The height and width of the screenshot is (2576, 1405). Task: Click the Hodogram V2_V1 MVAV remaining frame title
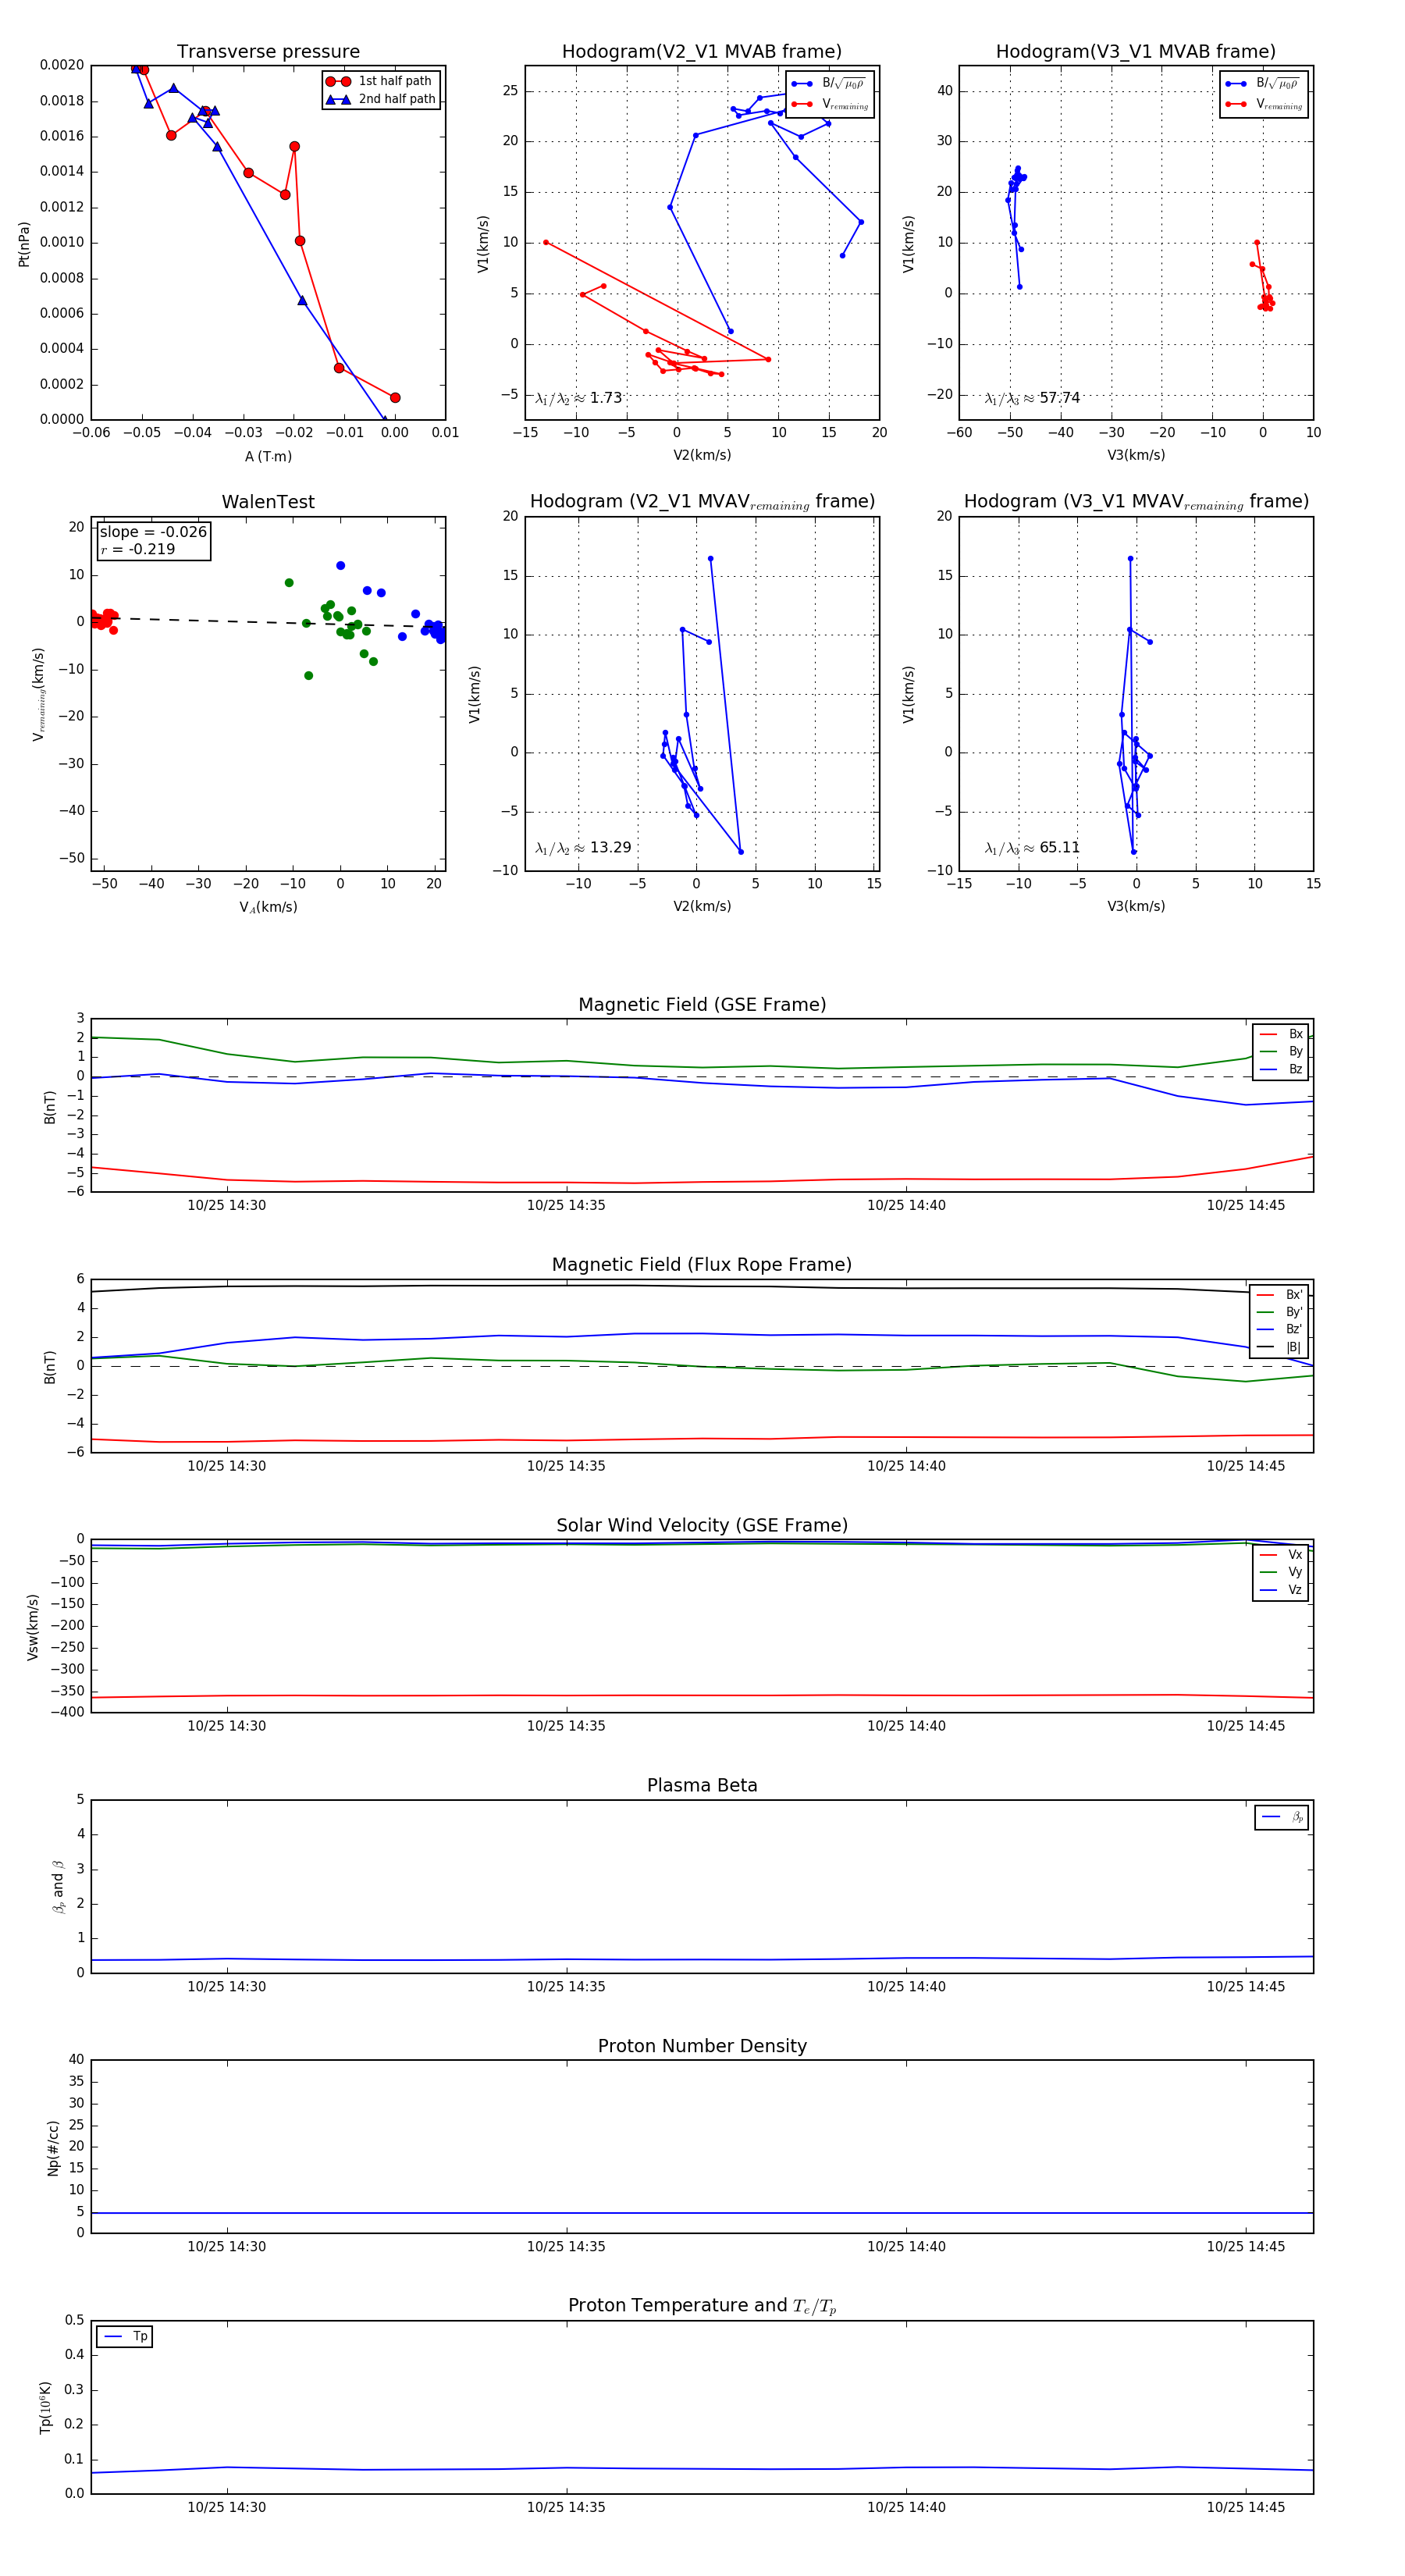coord(702,502)
